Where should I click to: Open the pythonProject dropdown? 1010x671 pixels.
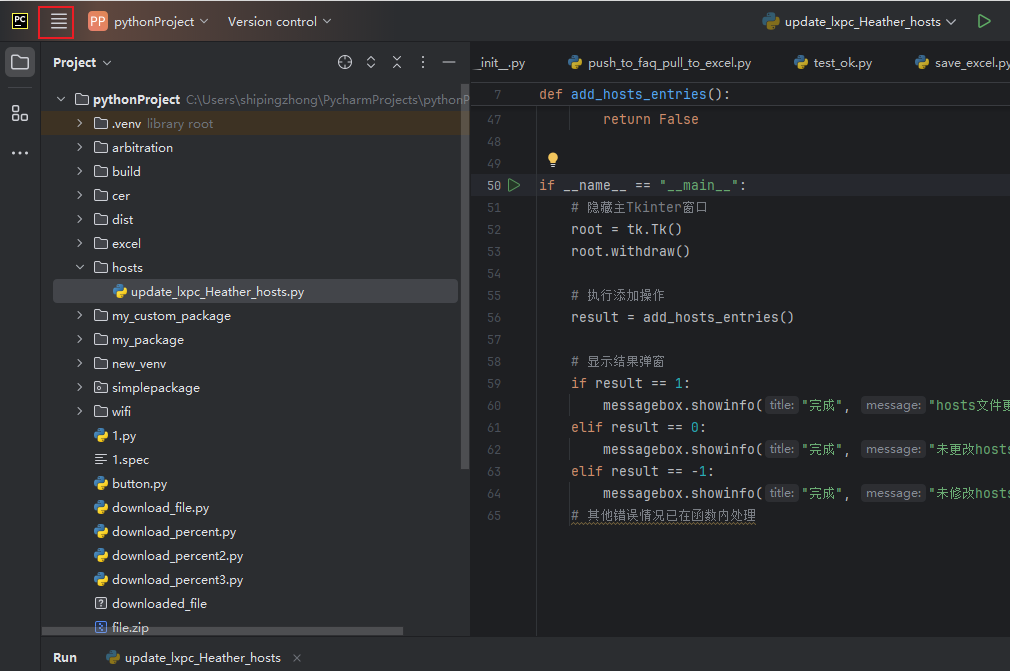point(161,21)
